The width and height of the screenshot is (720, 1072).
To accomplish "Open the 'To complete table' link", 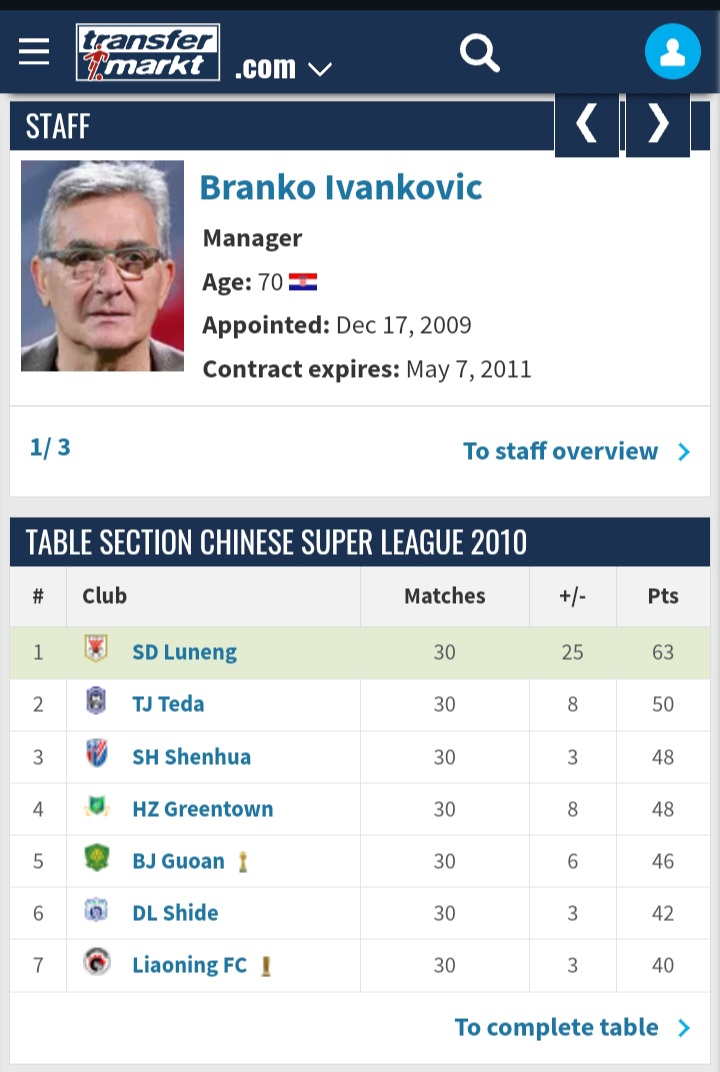I will (573, 1027).
